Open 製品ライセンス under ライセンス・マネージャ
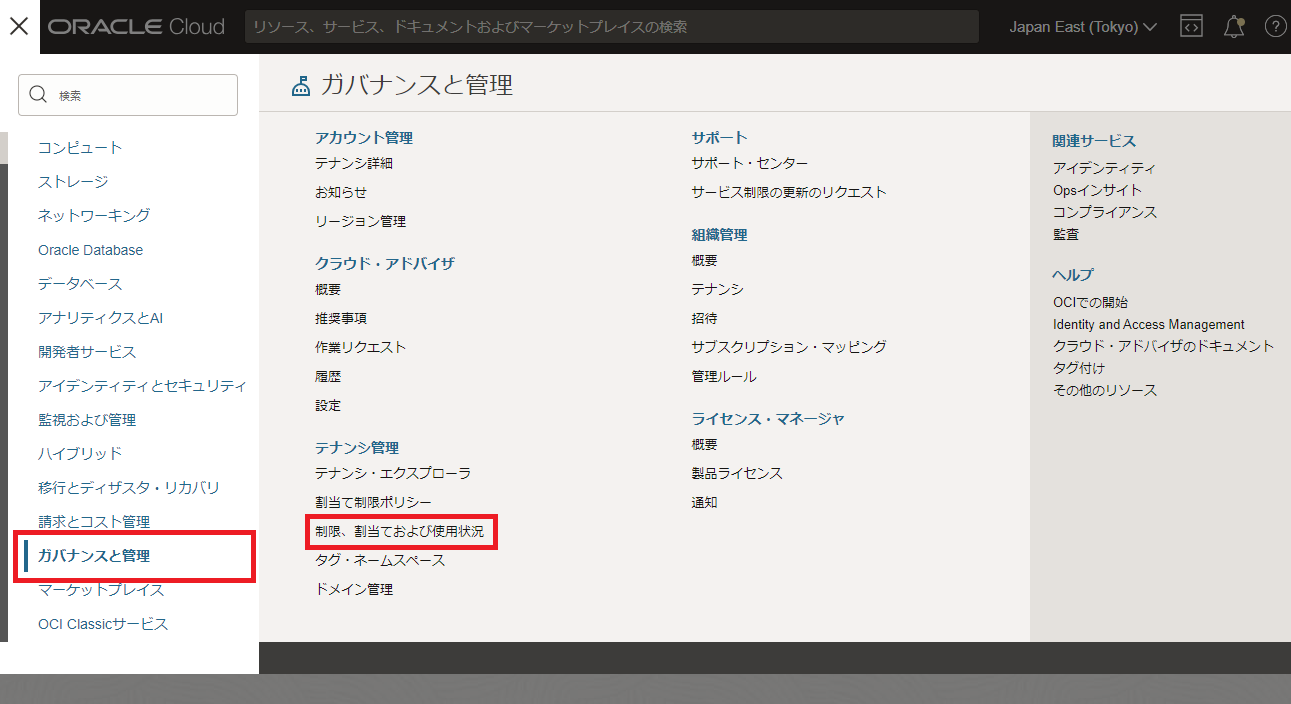The height and width of the screenshot is (704, 1291). (736, 473)
